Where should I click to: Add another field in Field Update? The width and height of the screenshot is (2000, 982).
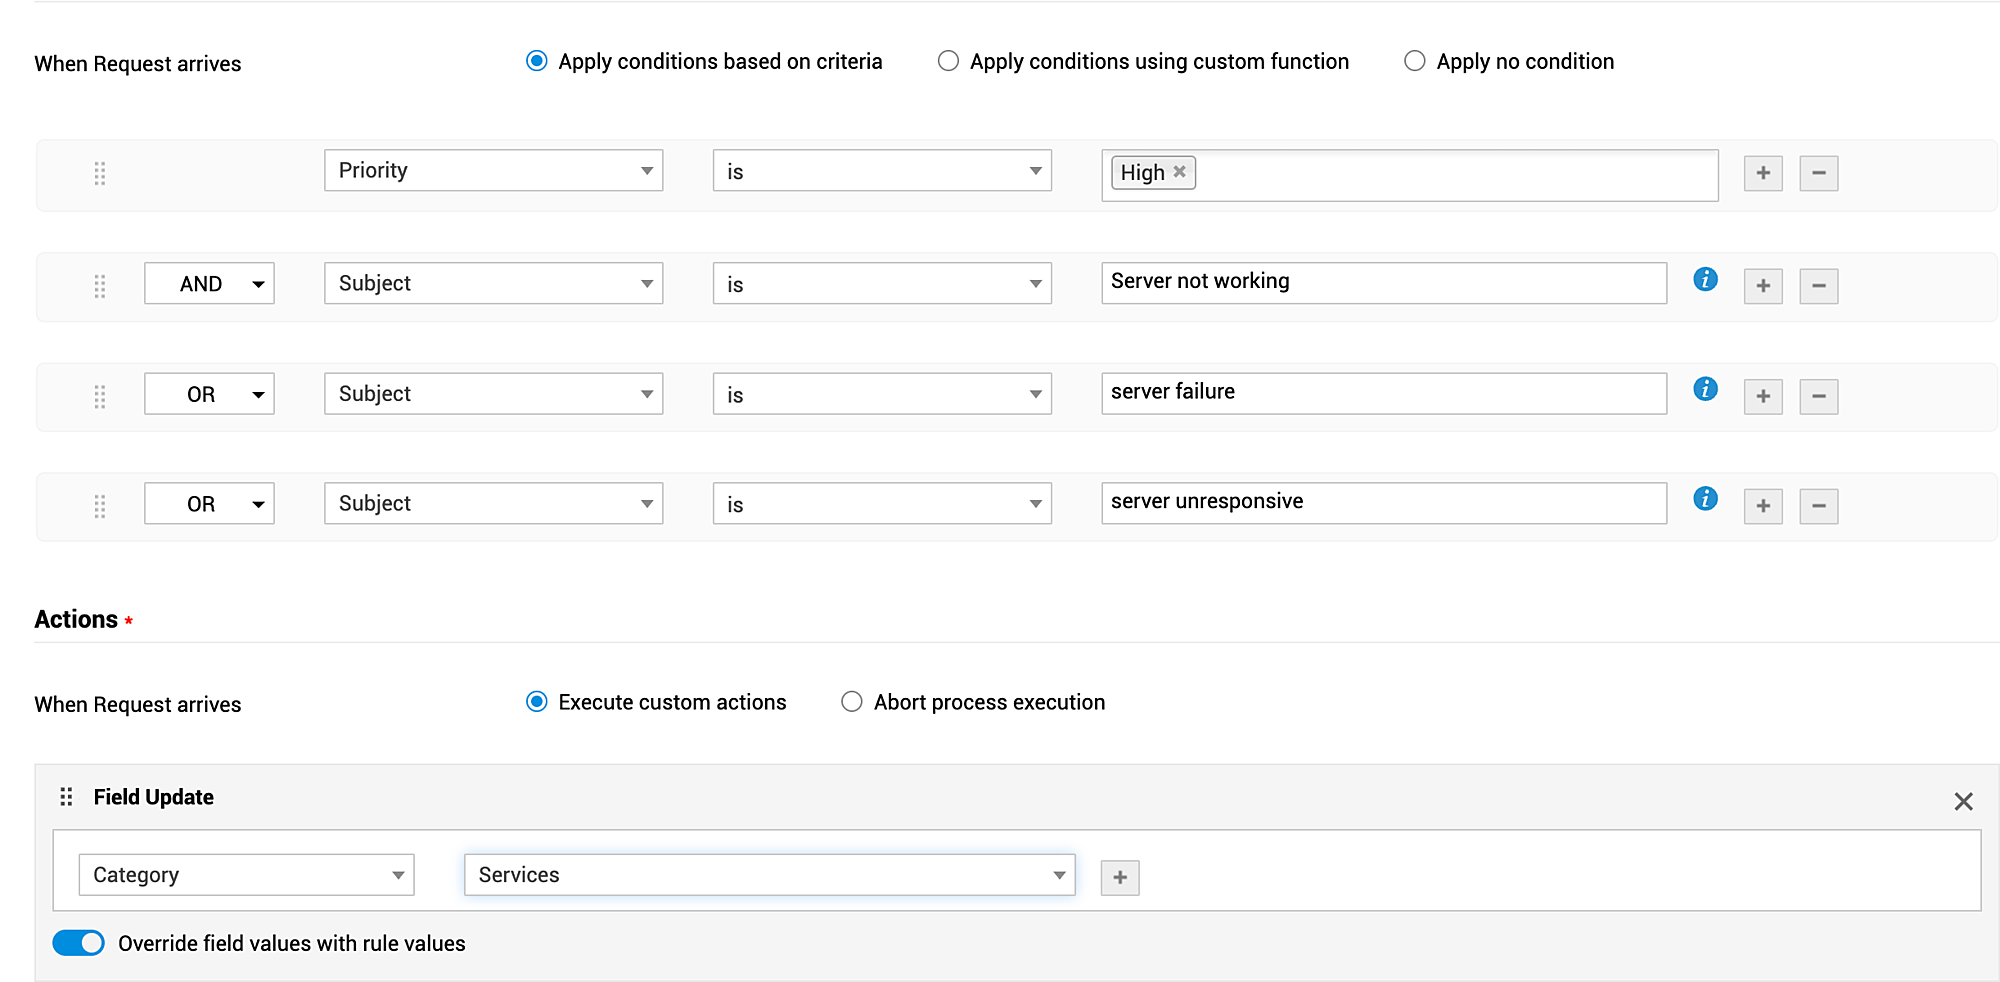pos(1120,877)
